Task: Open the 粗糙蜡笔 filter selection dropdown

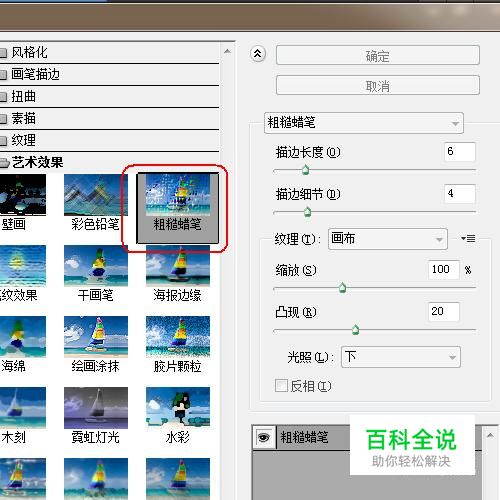Action: [364, 123]
